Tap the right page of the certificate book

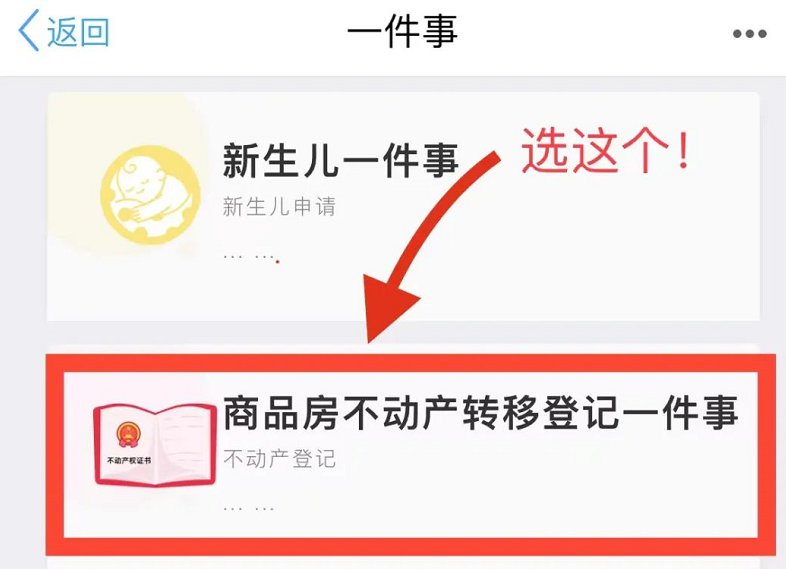(x=185, y=443)
